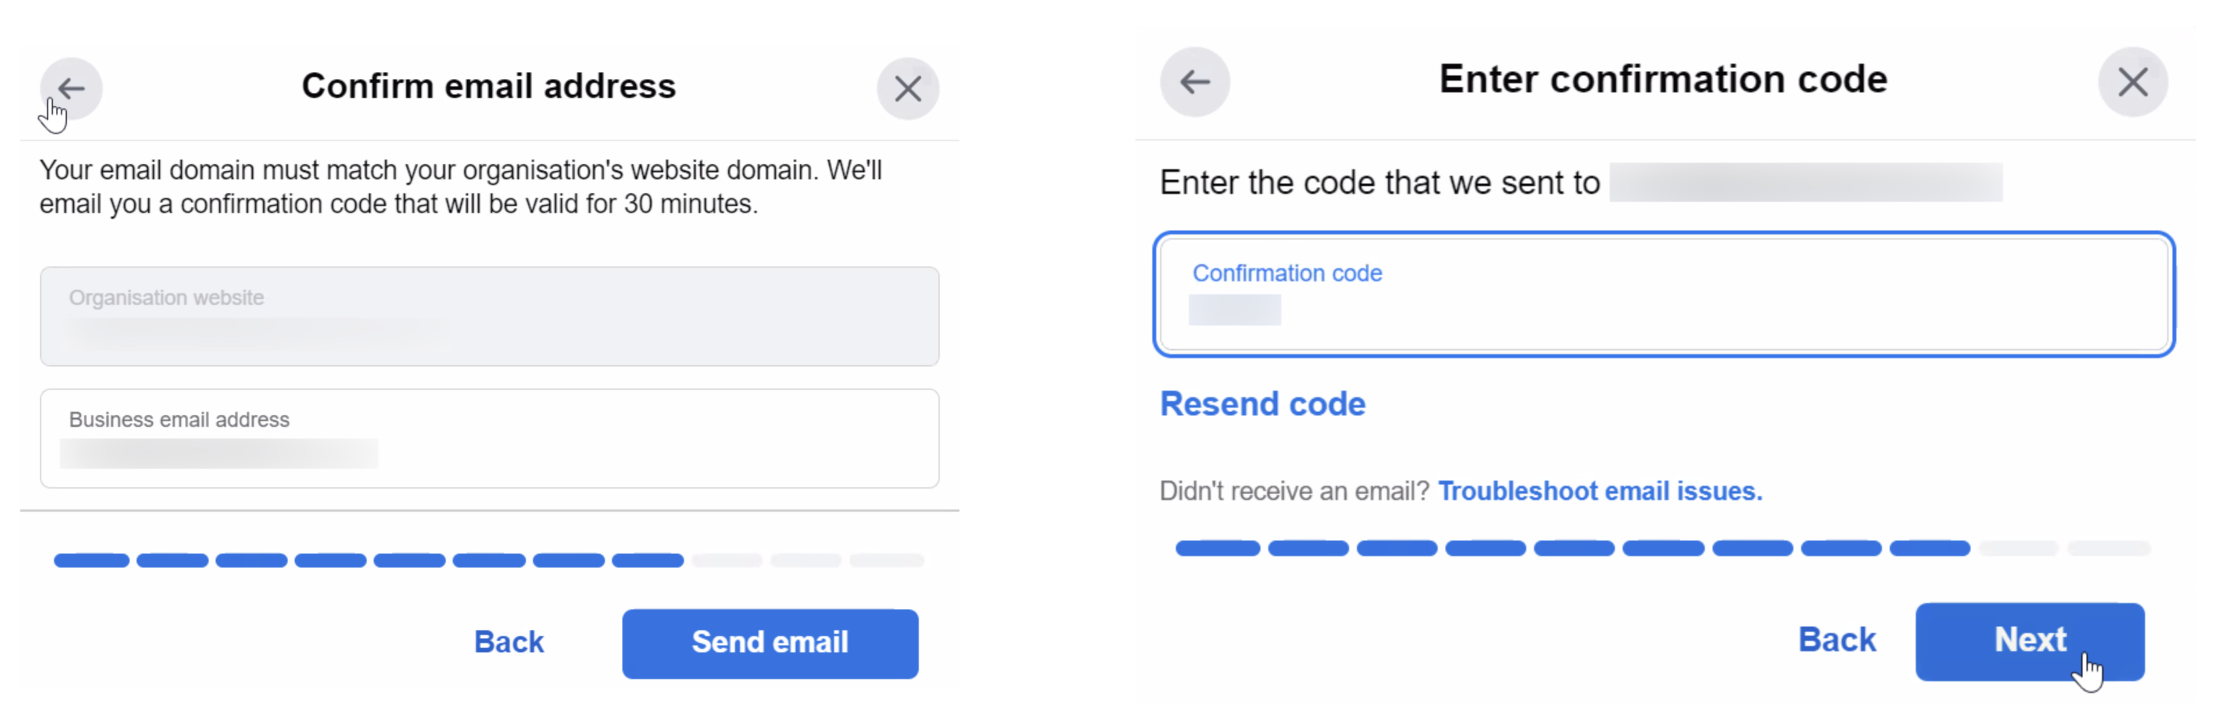2220x708 pixels.
Task: Click first progress segment under Business email field
Action: point(91,560)
